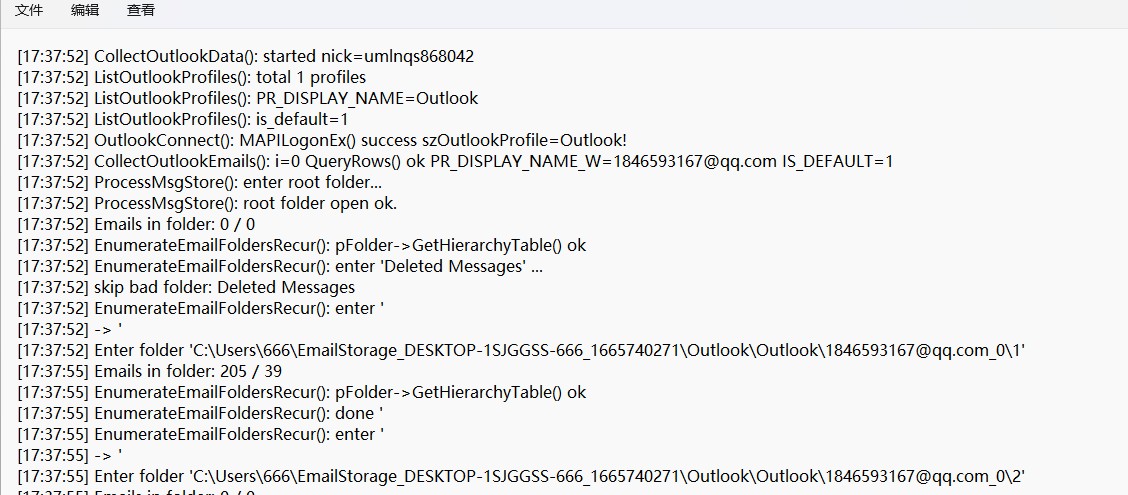Click the EnumerateEmailFoldersRecur(): done line
The image size is (1128, 495).
[x=238, y=413]
